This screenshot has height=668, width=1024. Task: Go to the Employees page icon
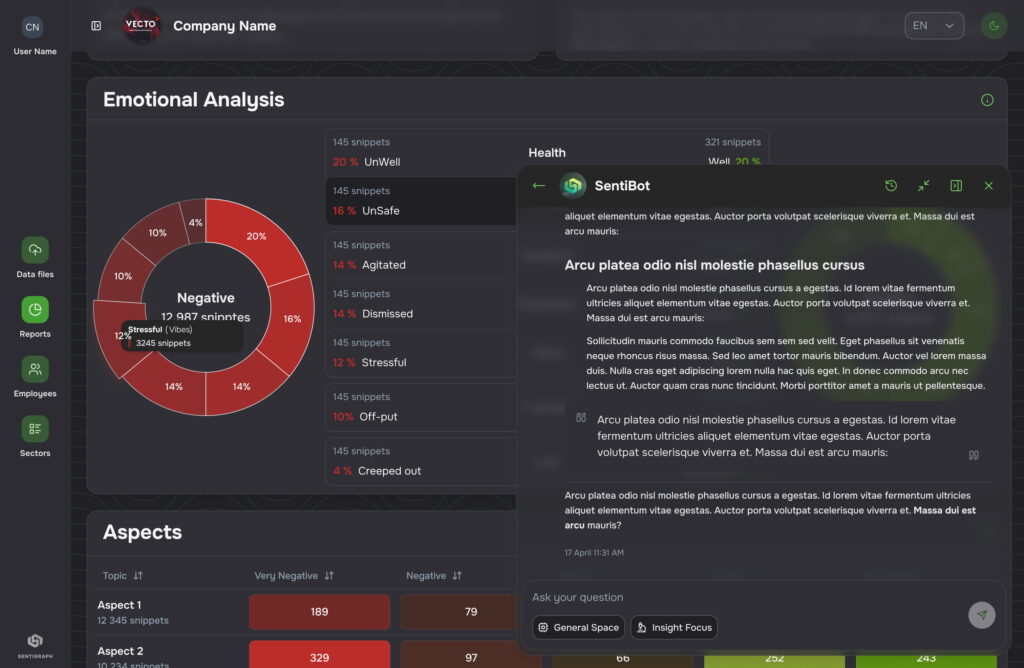coord(35,370)
